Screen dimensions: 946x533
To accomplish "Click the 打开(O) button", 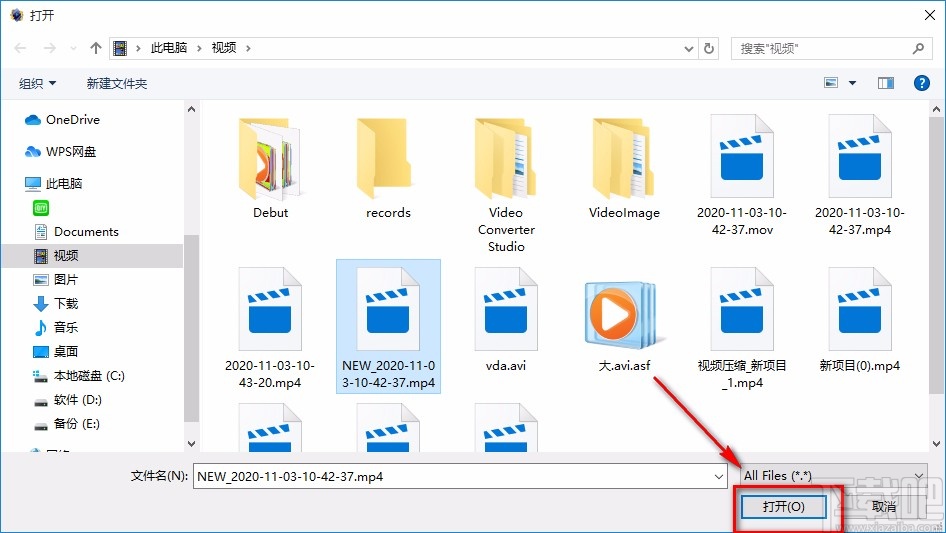I will click(x=783, y=506).
